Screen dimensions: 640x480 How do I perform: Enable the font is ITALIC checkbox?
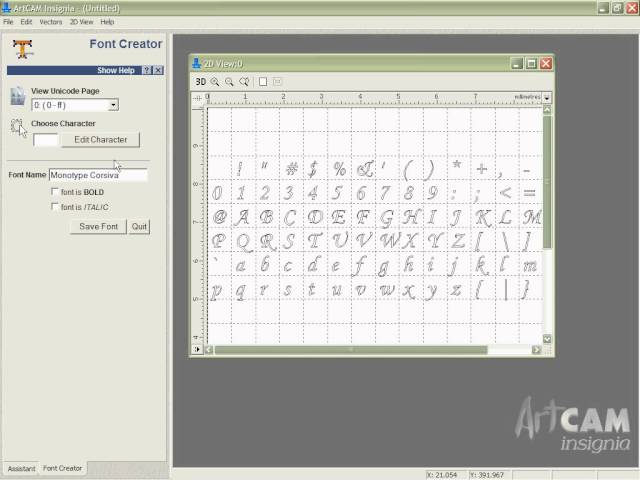click(x=55, y=207)
